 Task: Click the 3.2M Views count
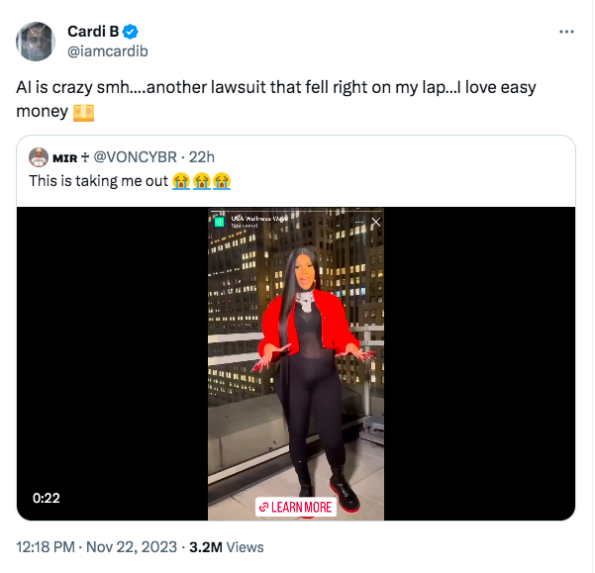coord(227,547)
